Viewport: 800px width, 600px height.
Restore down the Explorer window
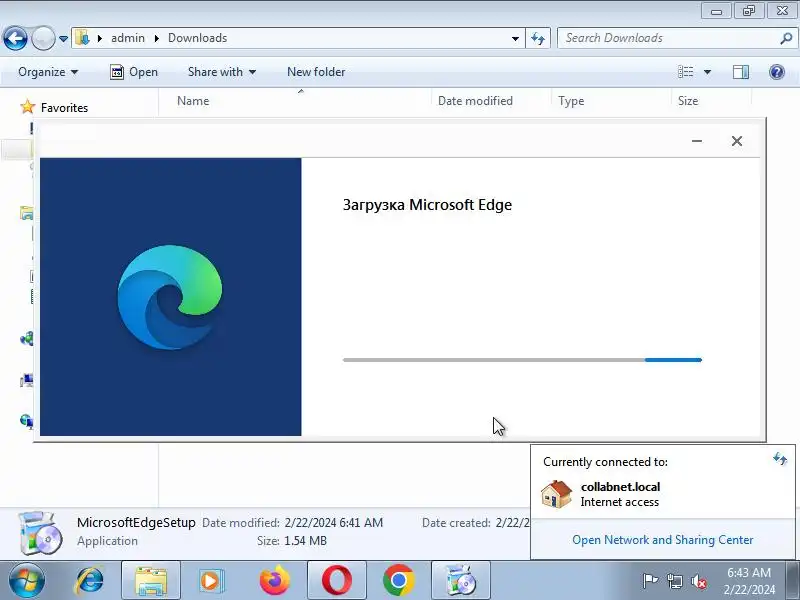pyautogui.click(x=749, y=11)
